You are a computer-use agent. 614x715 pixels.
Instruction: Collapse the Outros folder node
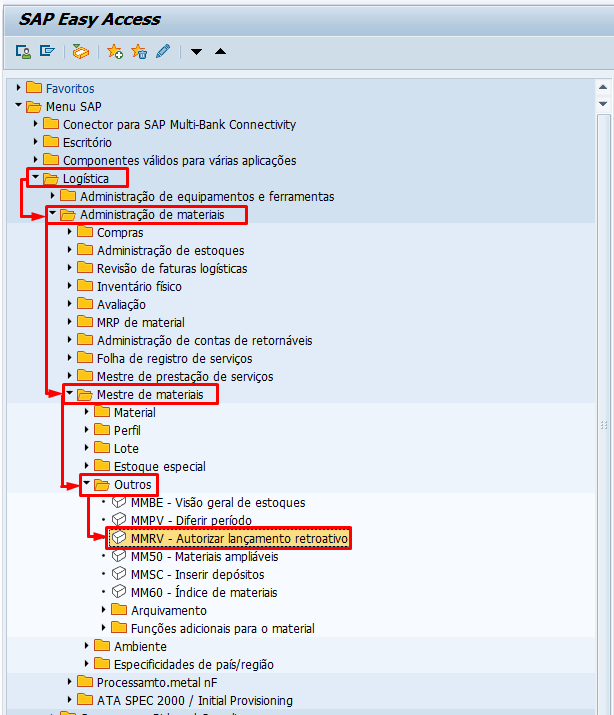tap(87, 484)
